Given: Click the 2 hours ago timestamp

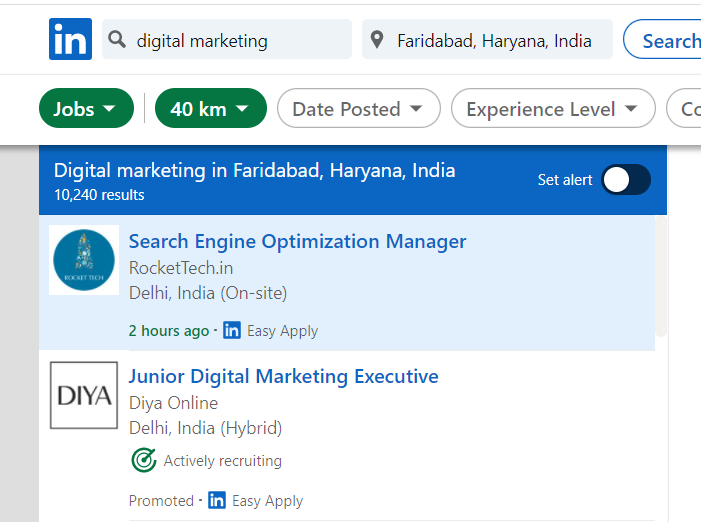Looking at the screenshot, I should [169, 331].
